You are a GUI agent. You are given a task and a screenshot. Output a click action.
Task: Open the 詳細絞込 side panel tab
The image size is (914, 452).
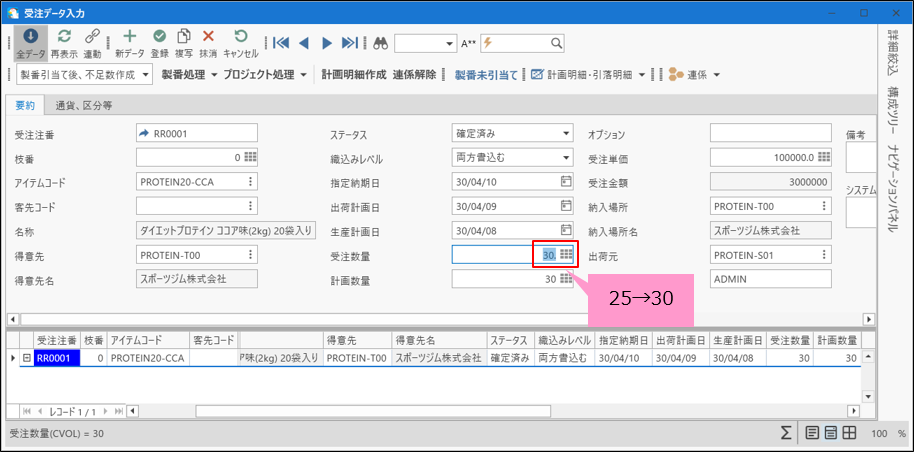point(892,52)
